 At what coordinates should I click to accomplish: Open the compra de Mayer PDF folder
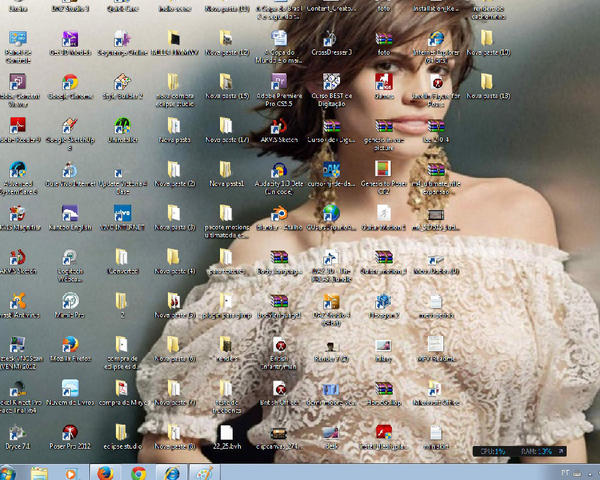tap(122, 393)
